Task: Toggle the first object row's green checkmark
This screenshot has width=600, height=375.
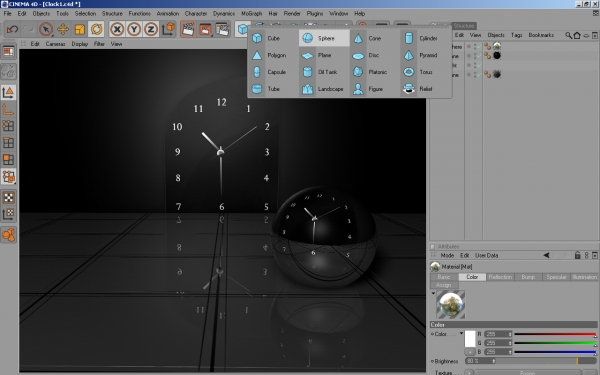Action: point(479,47)
